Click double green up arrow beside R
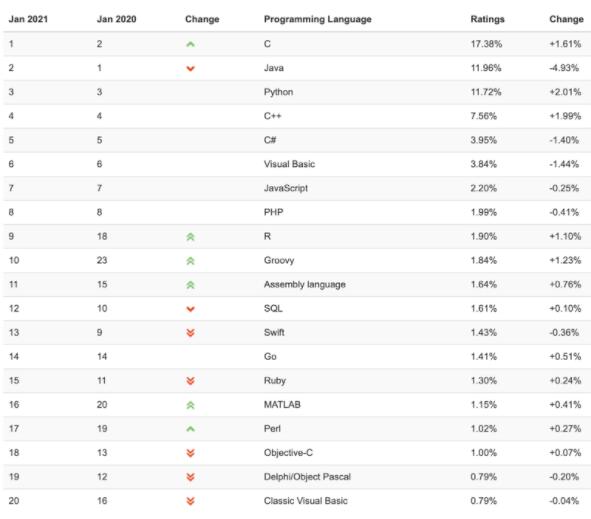The height and width of the screenshot is (519, 591). pos(190,237)
